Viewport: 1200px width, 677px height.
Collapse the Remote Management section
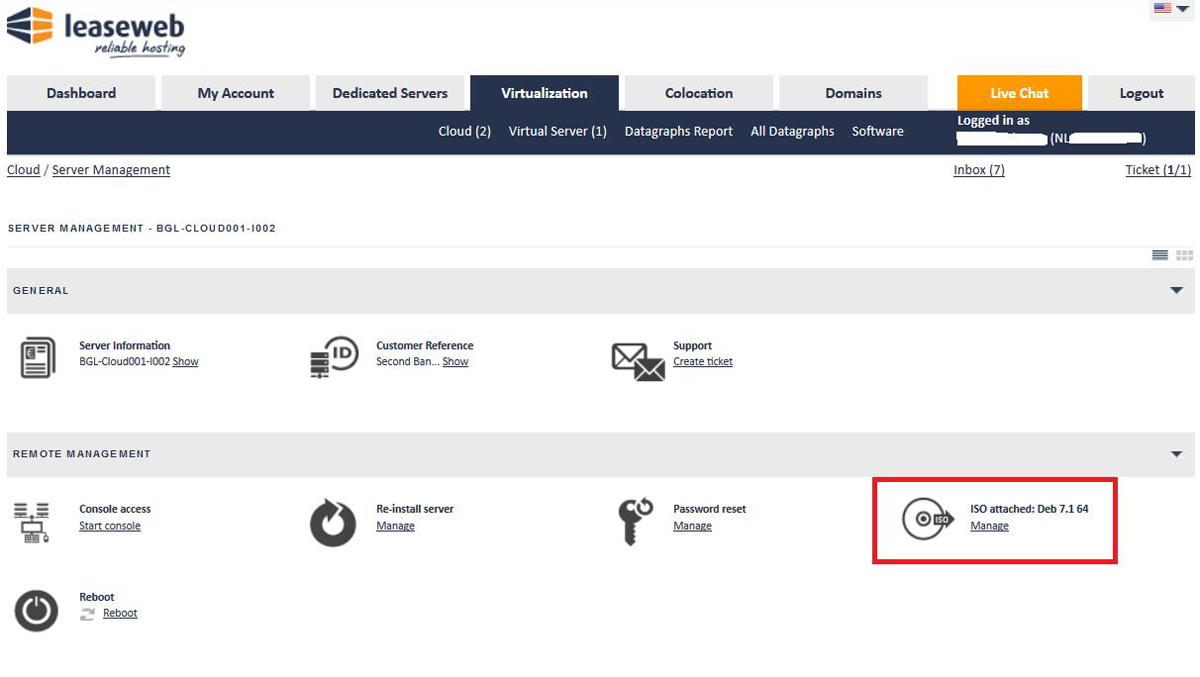coord(1176,454)
